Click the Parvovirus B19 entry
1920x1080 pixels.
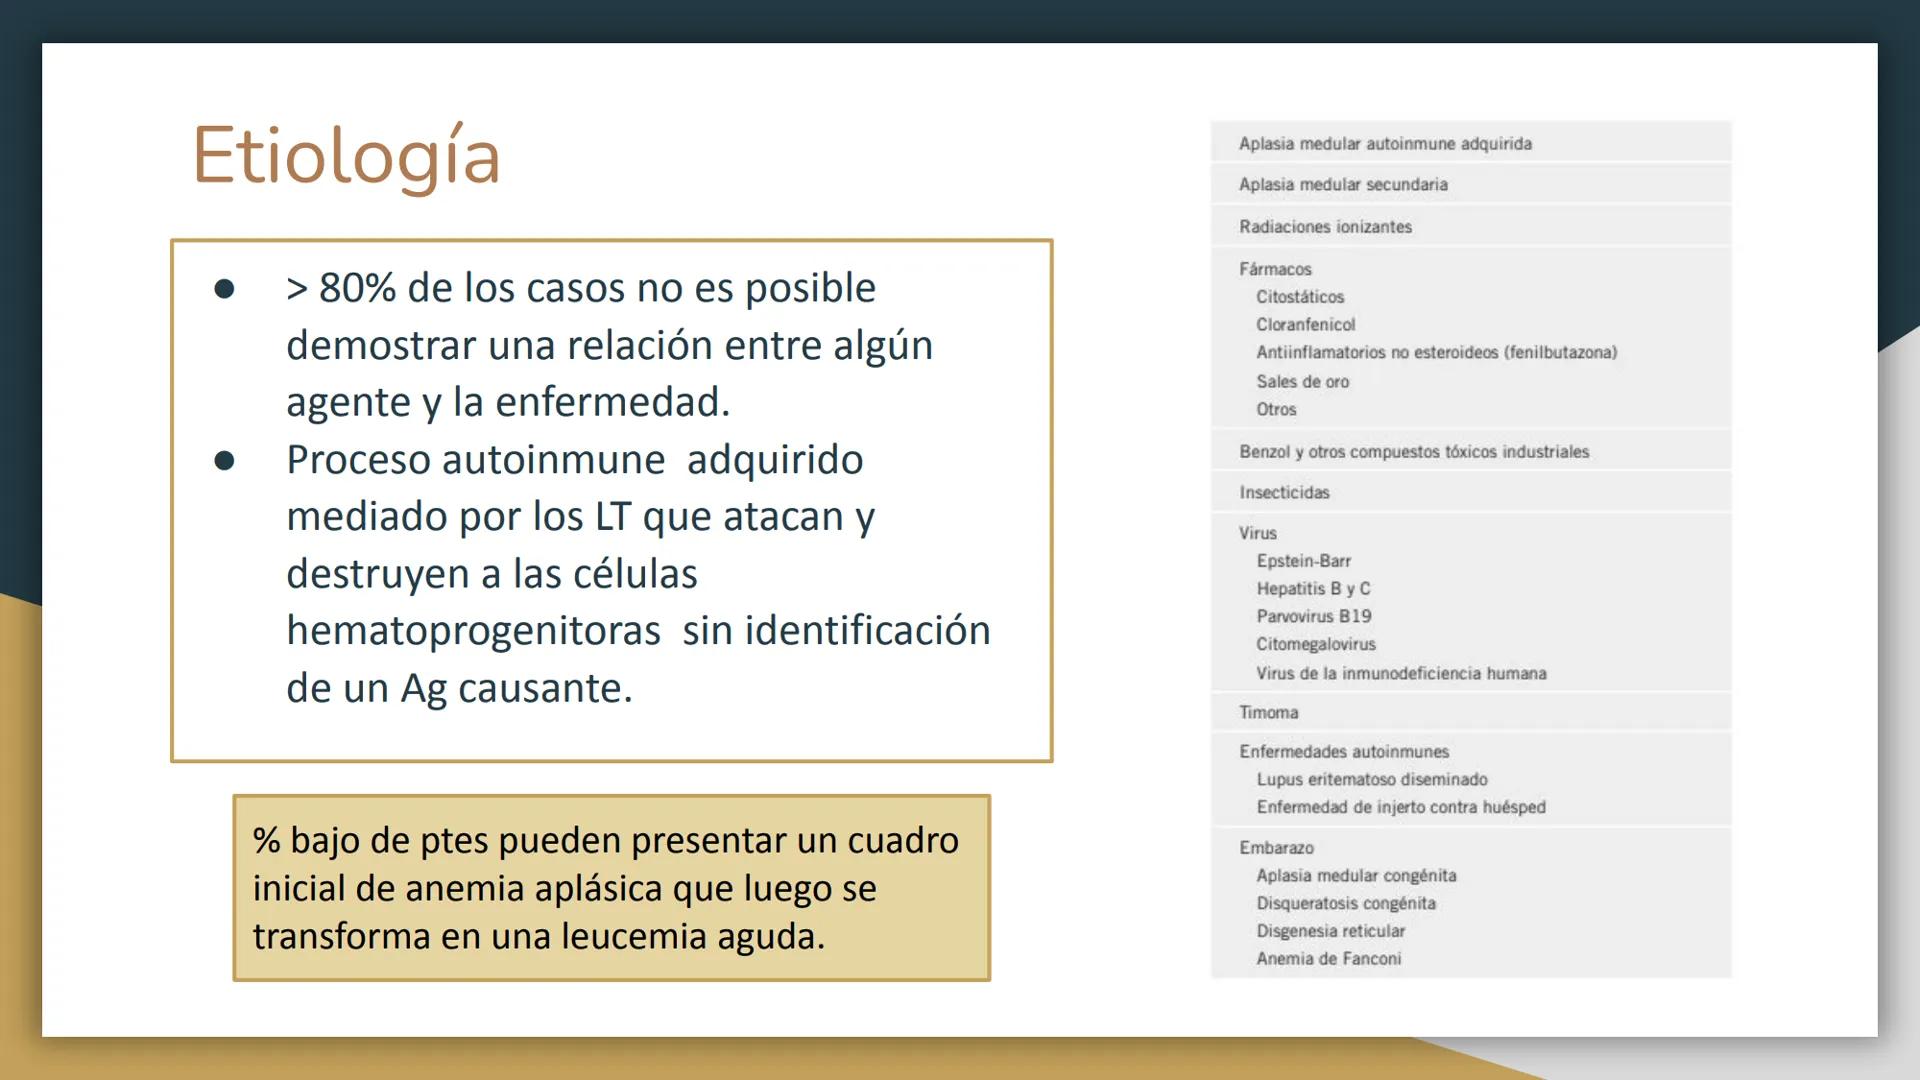coord(1313,617)
